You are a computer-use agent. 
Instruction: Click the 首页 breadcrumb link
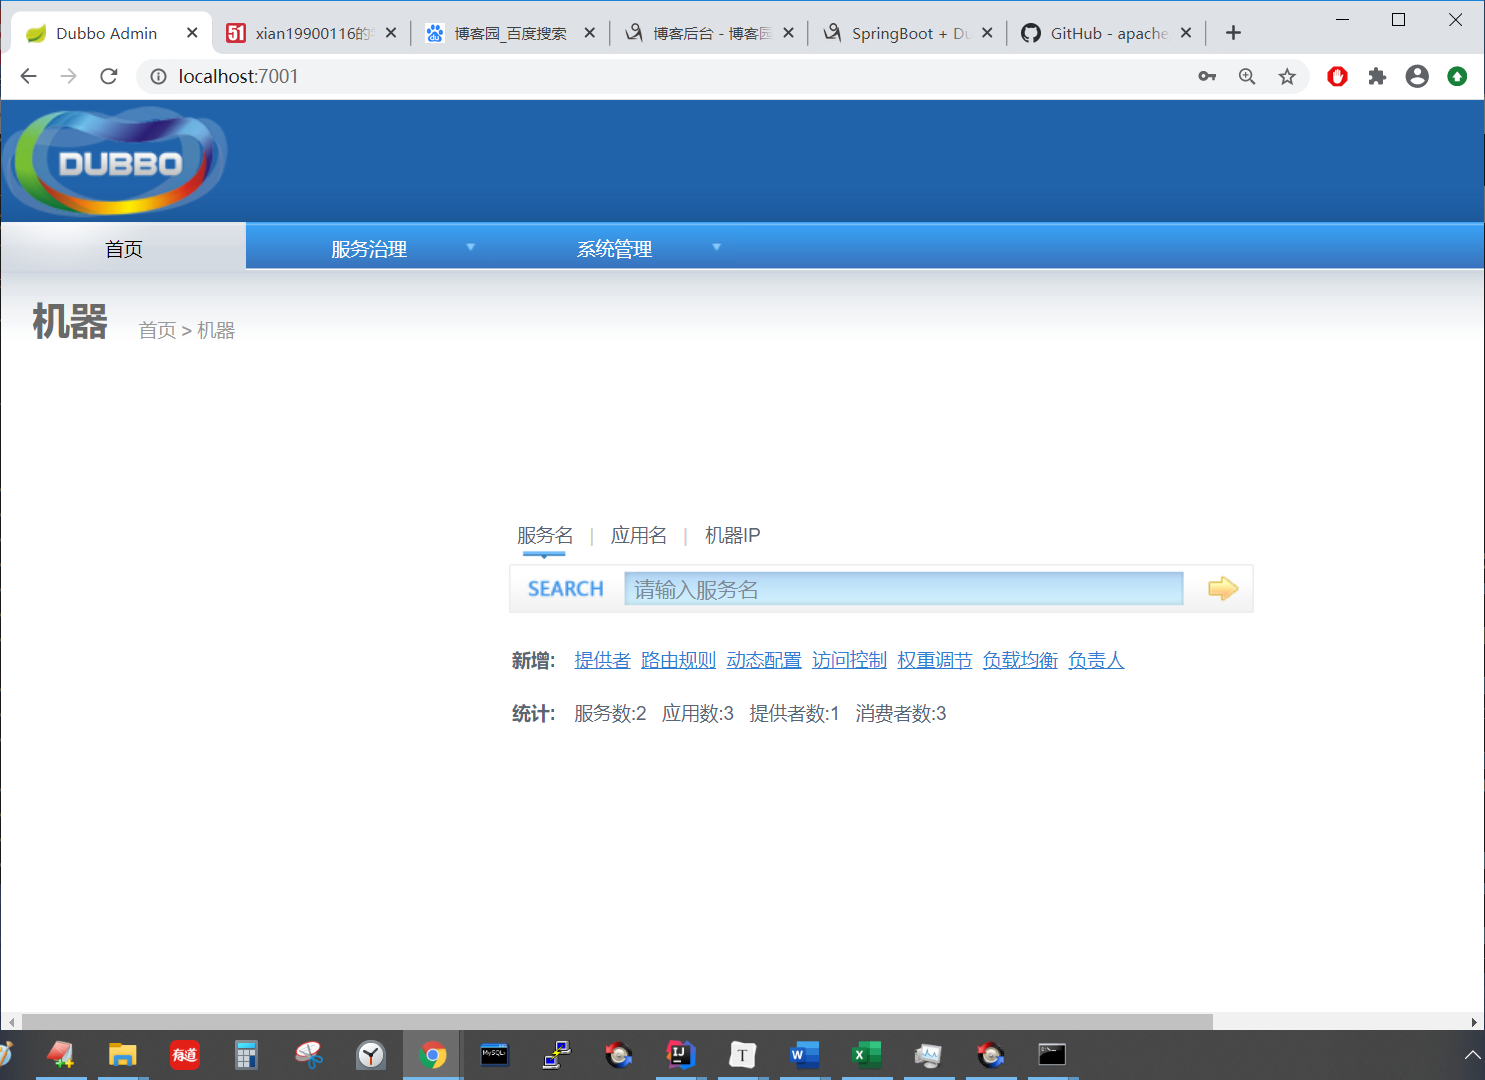(157, 331)
